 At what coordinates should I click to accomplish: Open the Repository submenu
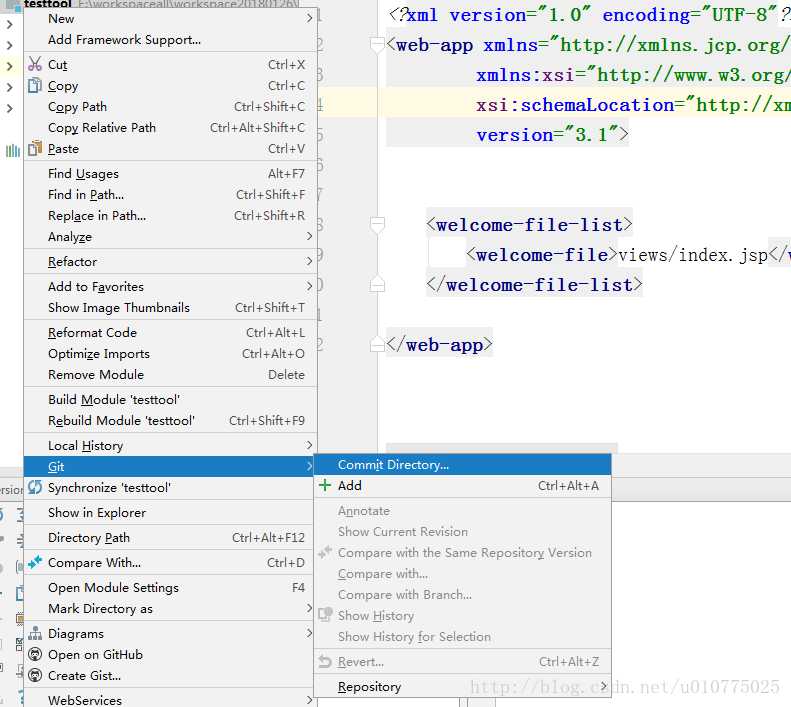coord(463,686)
